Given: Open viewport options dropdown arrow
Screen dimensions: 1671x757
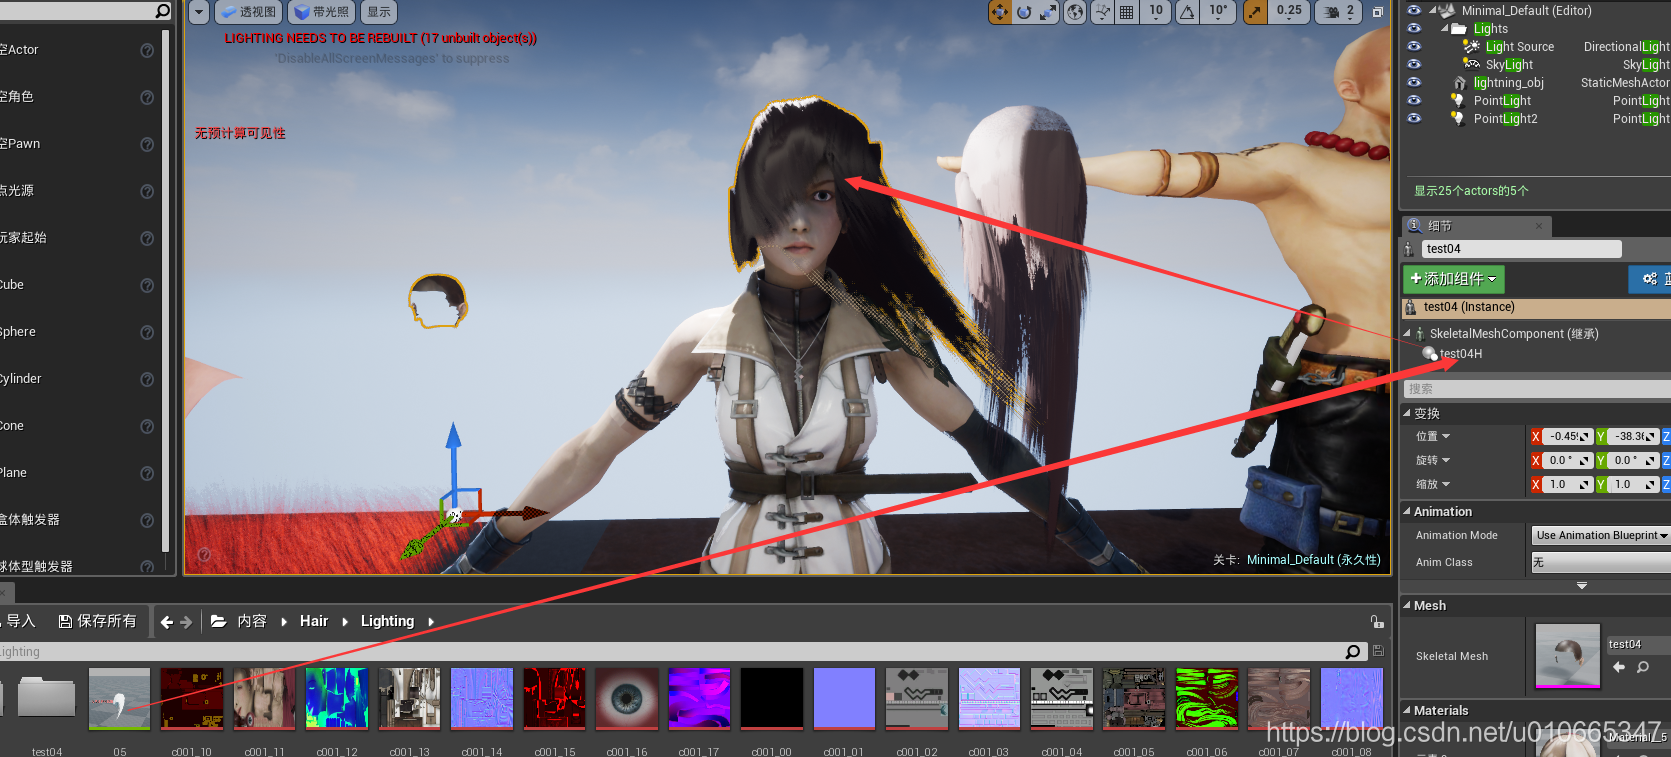Looking at the screenshot, I should (x=199, y=12).
